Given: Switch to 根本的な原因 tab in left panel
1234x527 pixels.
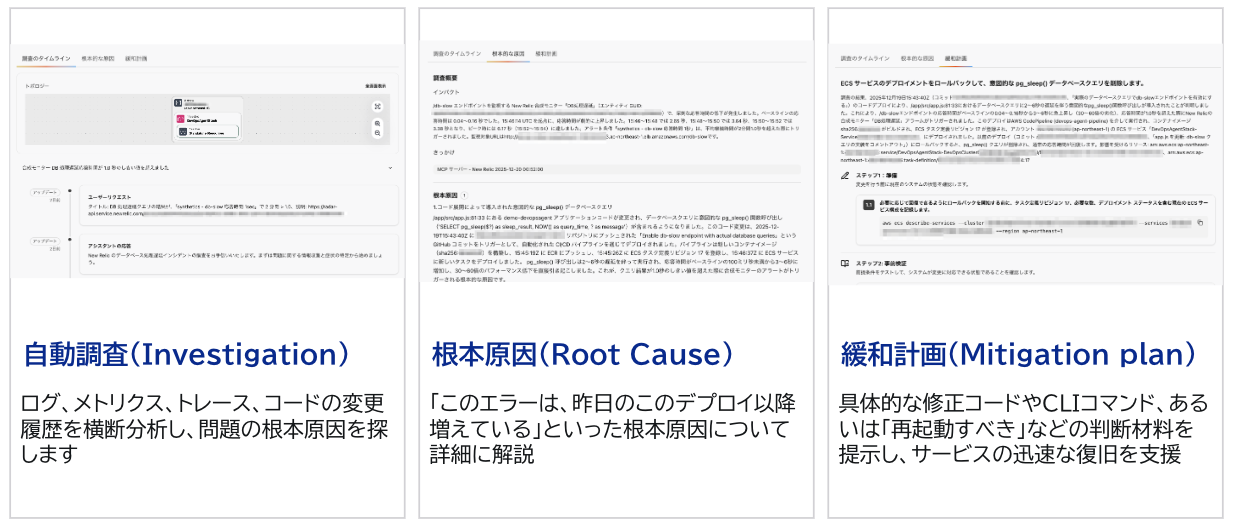Looking at the screenshot, I should (x=96, y=59).
